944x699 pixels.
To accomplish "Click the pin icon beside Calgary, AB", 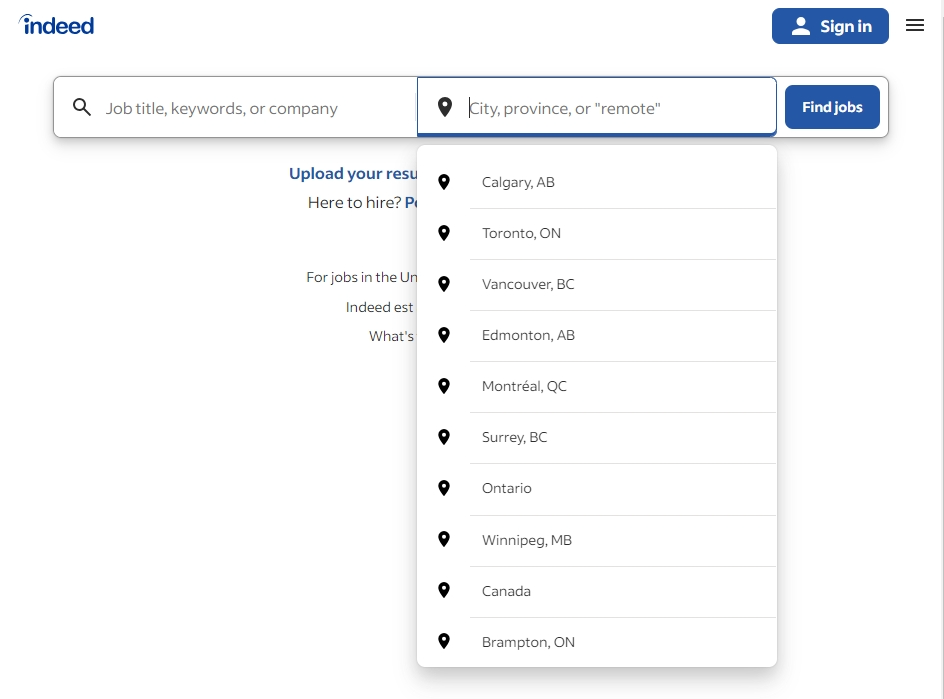I will tap(445, 182).
